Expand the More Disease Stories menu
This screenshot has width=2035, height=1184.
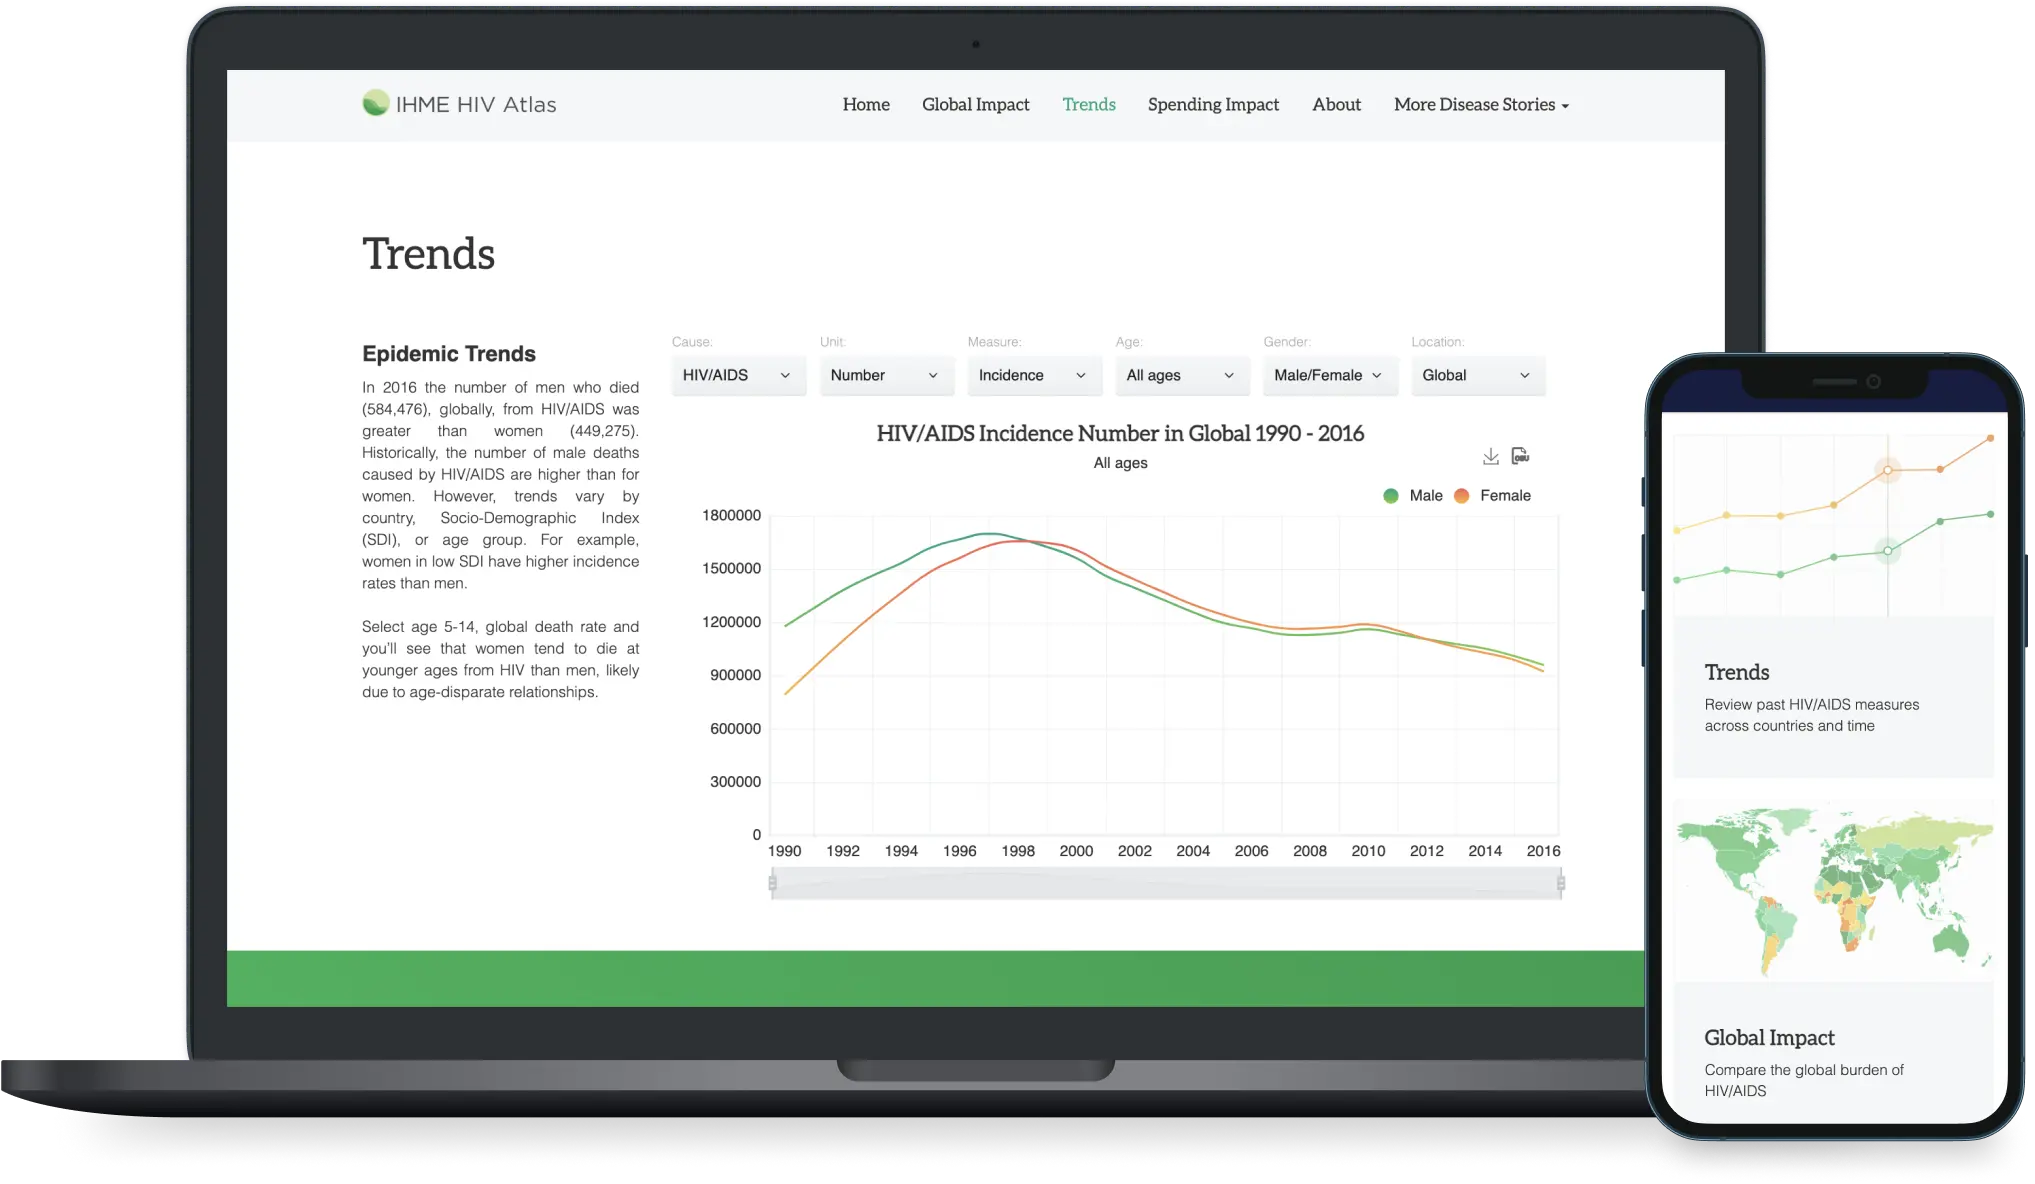point(1481,105)
